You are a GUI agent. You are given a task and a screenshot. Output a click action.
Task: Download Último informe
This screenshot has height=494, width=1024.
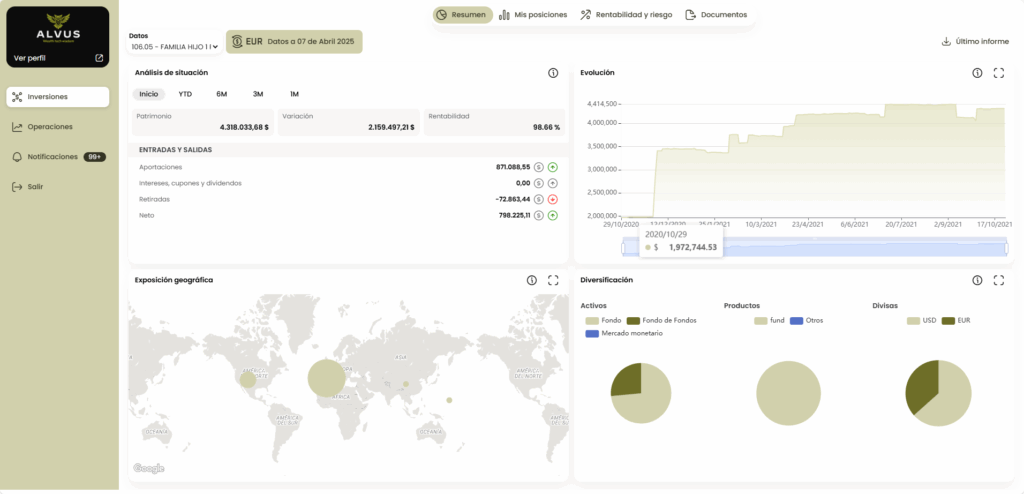(975, 42)
